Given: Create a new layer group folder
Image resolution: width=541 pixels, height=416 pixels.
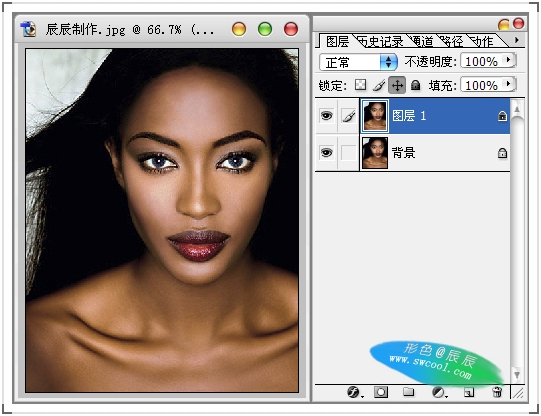Looking at the screenshot, I should [409, 392].
